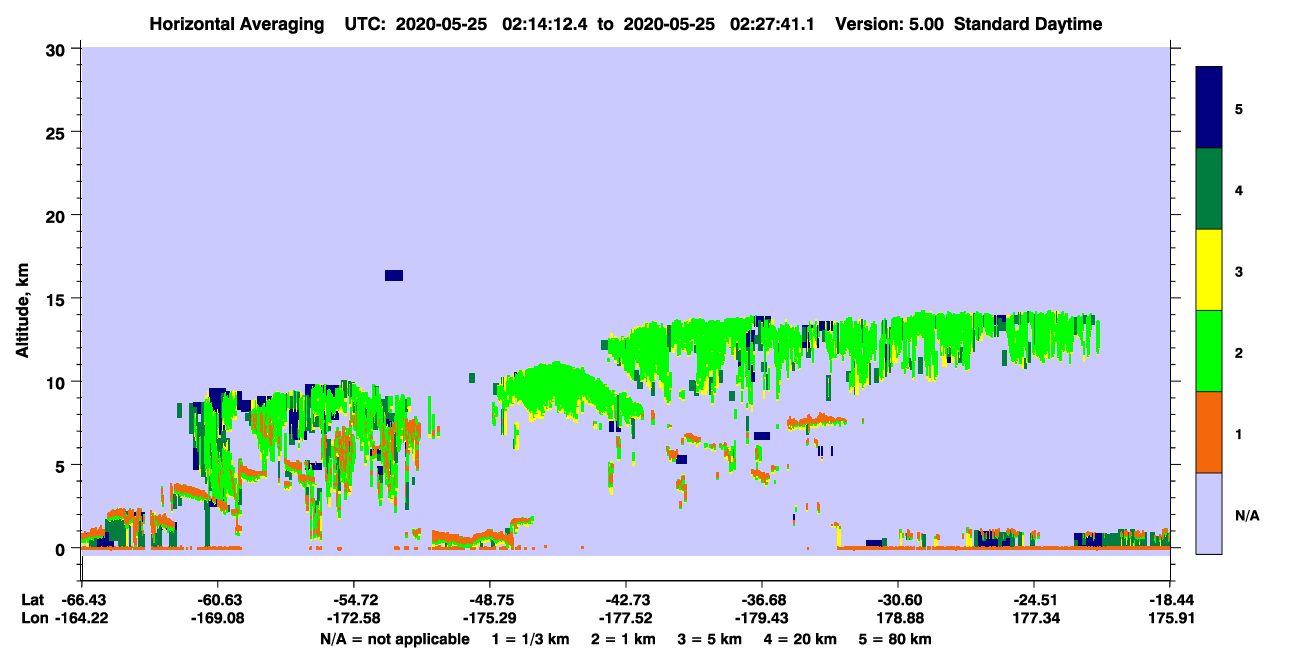Click the '2 = 1 km' legend note
This screenshot has width=1300, height=667.
[x=624, y=639]
